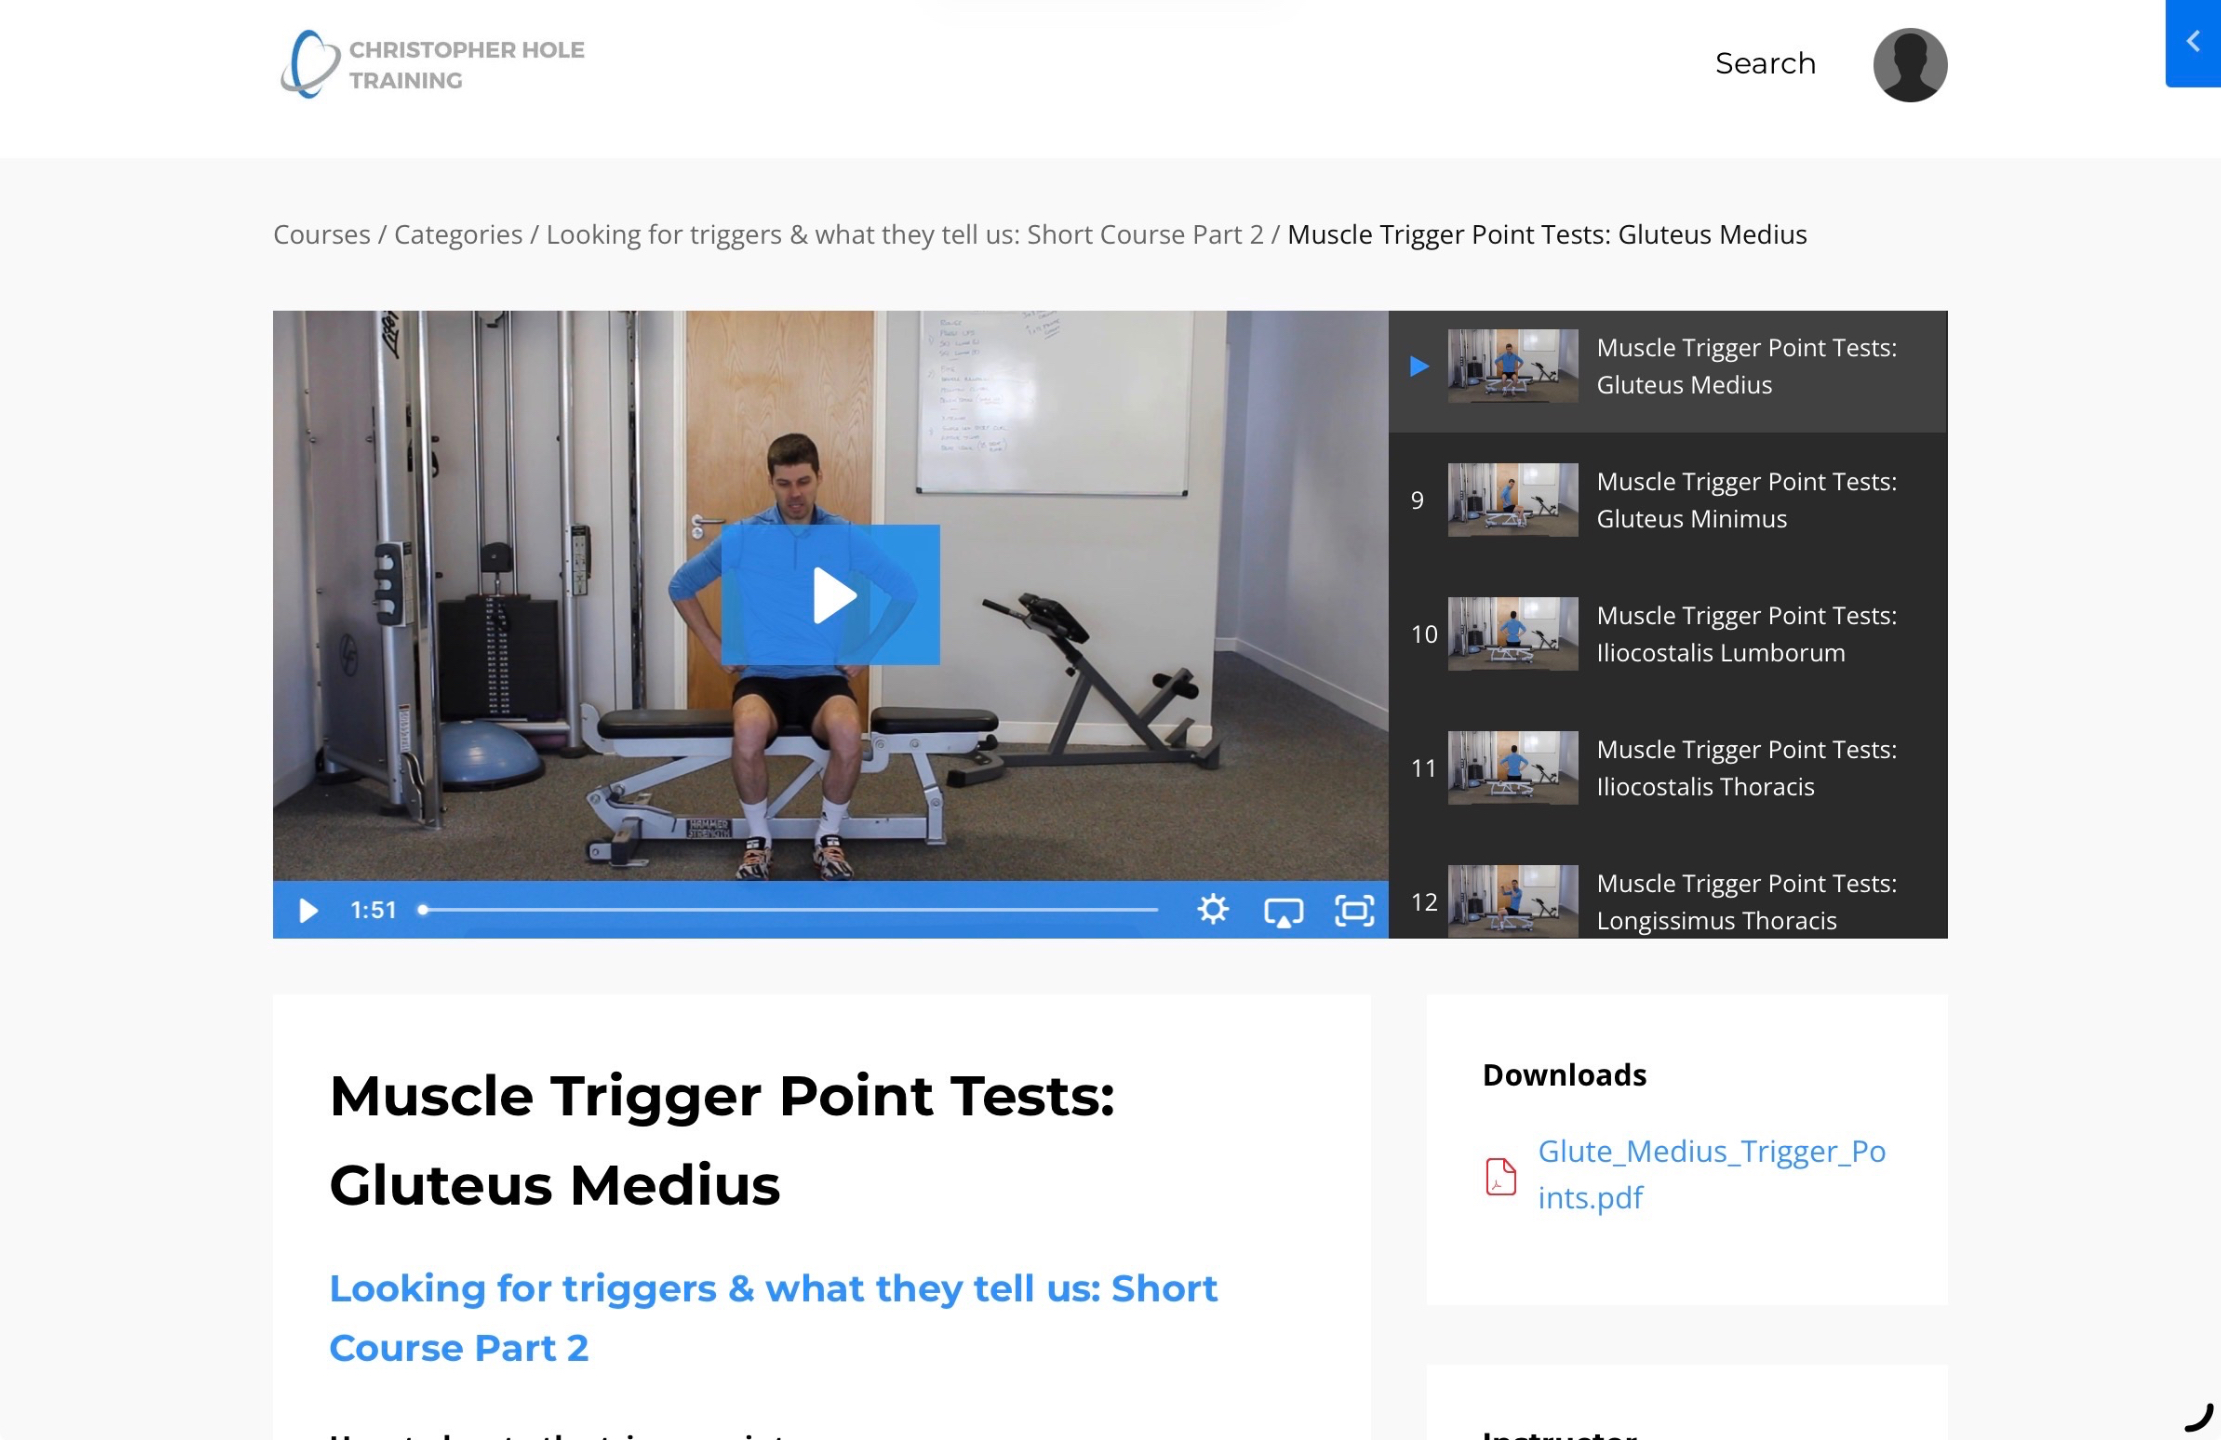Click the video progress bar
This screenshot has width=2221, height=1440.
(x=788, y=910)
